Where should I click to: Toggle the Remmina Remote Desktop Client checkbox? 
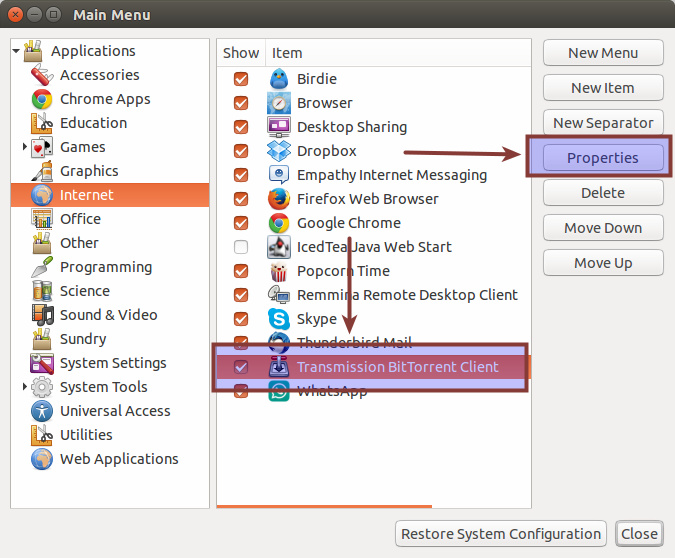[241, 295]
